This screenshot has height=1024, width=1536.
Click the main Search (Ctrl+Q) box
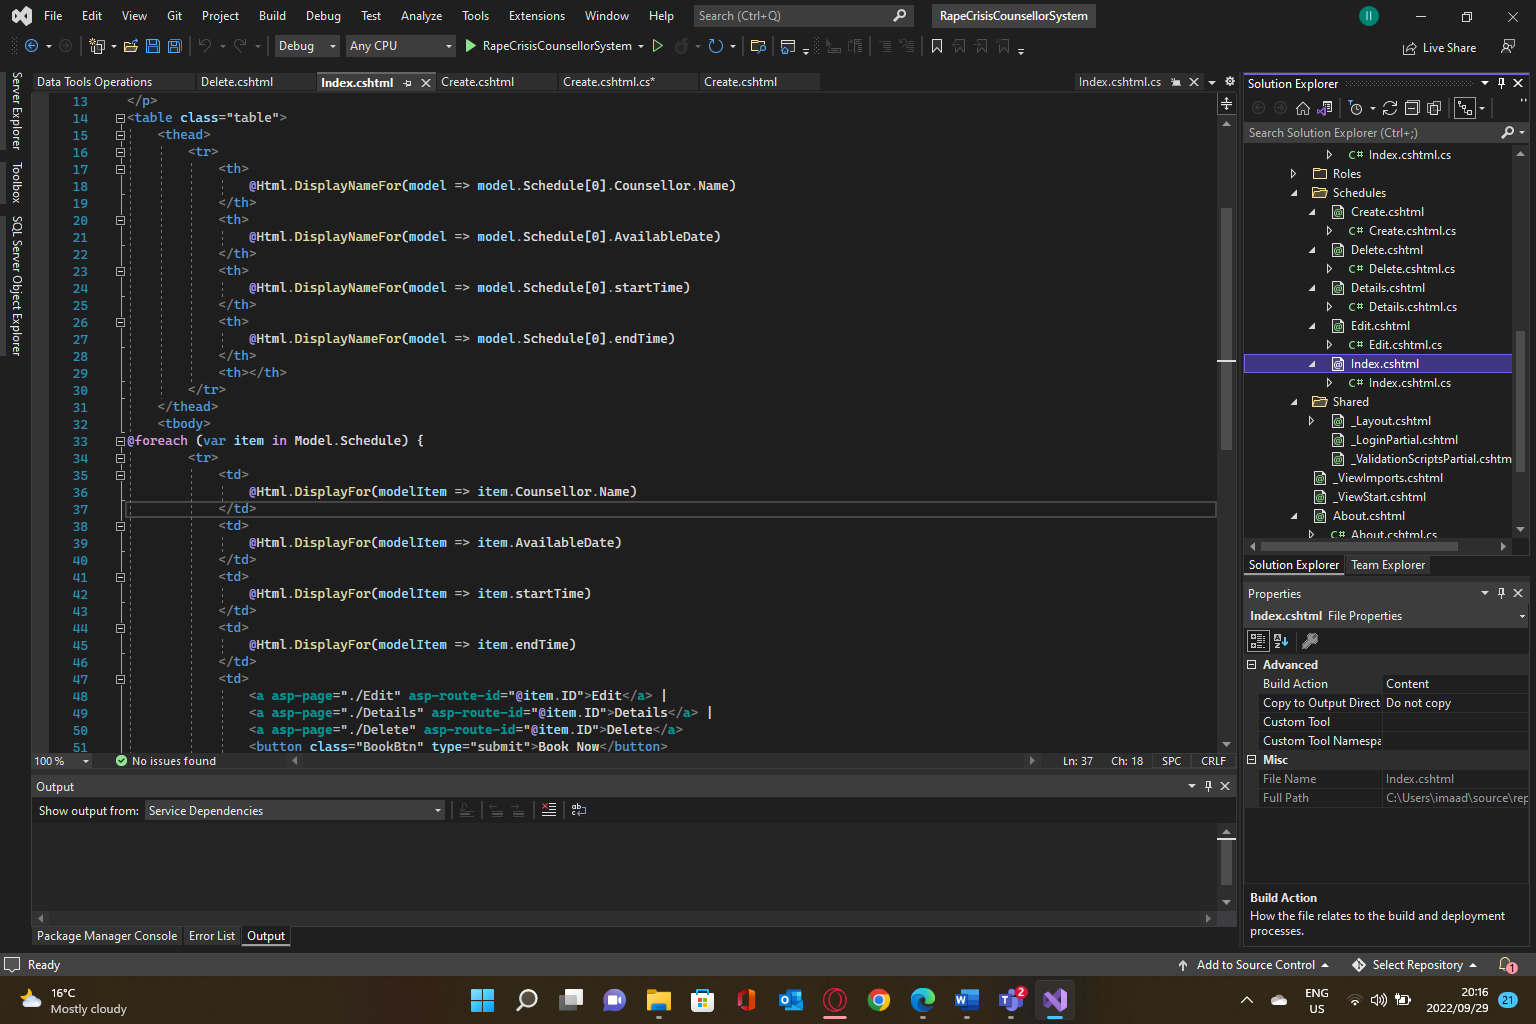(x=802, y=16)
